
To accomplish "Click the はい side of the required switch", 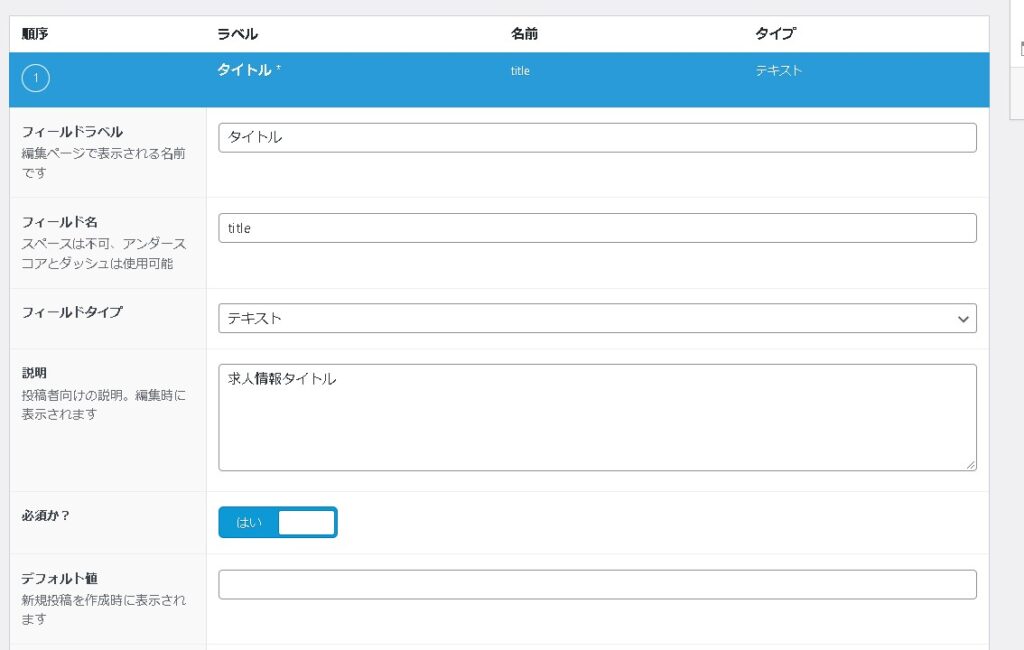I will [x=248, y=522].
